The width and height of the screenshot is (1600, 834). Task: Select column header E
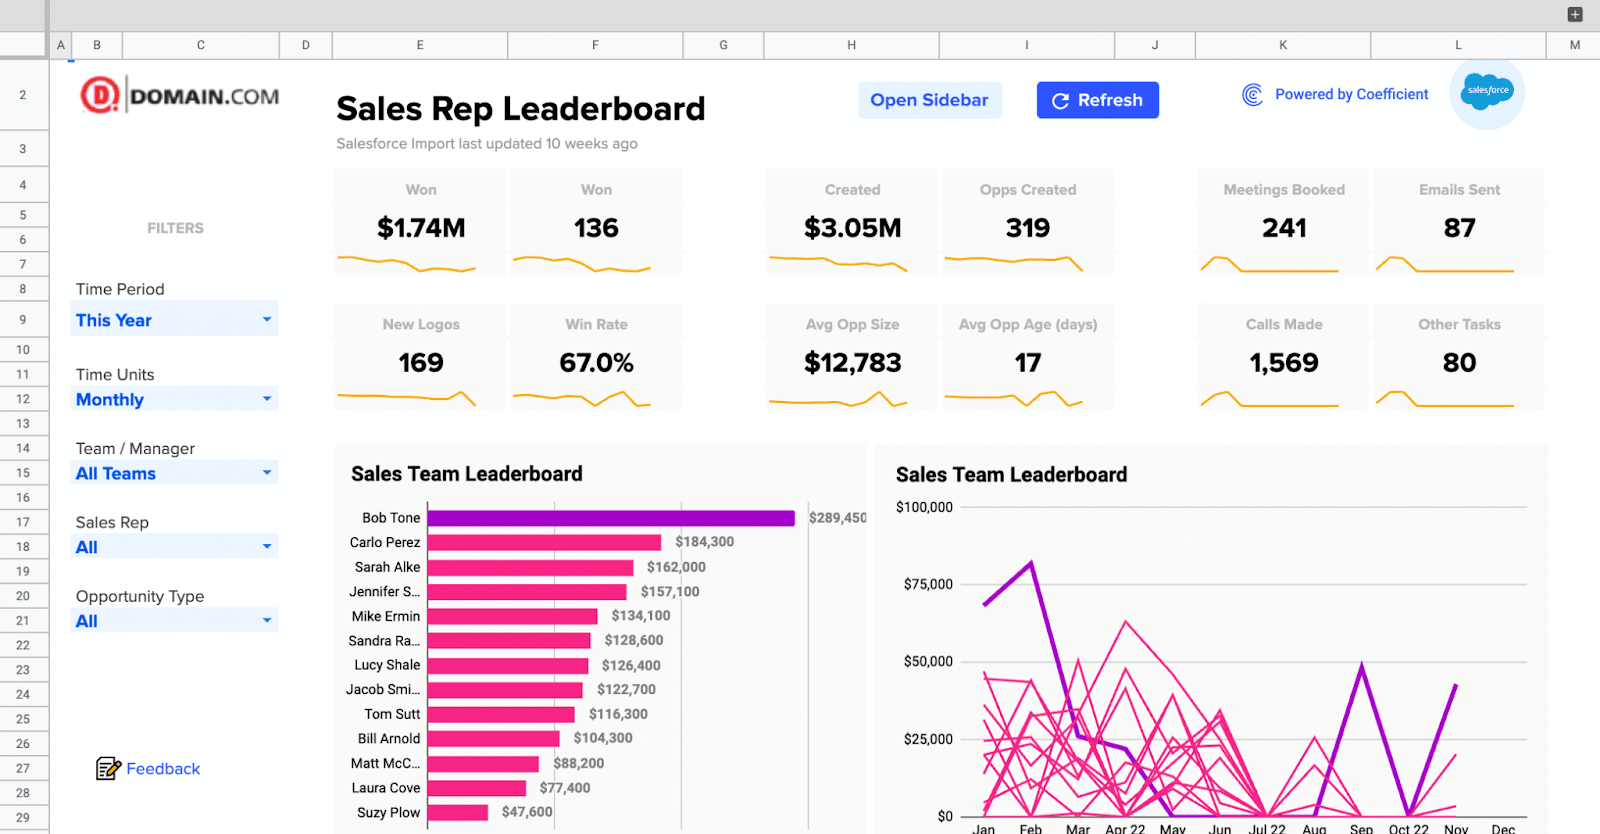tap(420, 45)
